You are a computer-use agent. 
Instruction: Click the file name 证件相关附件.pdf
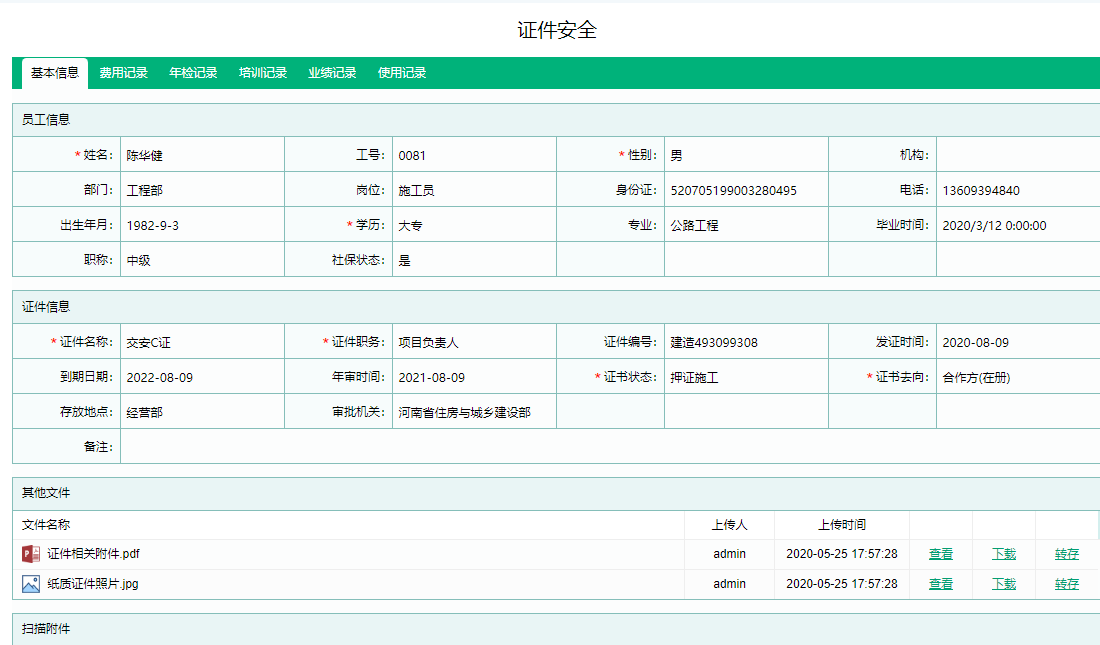93,554
